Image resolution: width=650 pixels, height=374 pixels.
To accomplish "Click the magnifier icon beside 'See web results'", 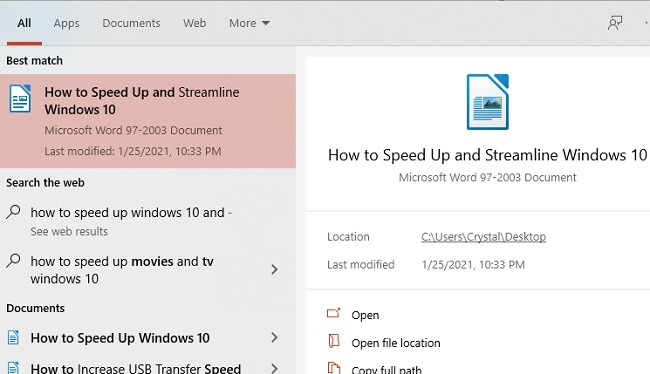I will point(13,212).
